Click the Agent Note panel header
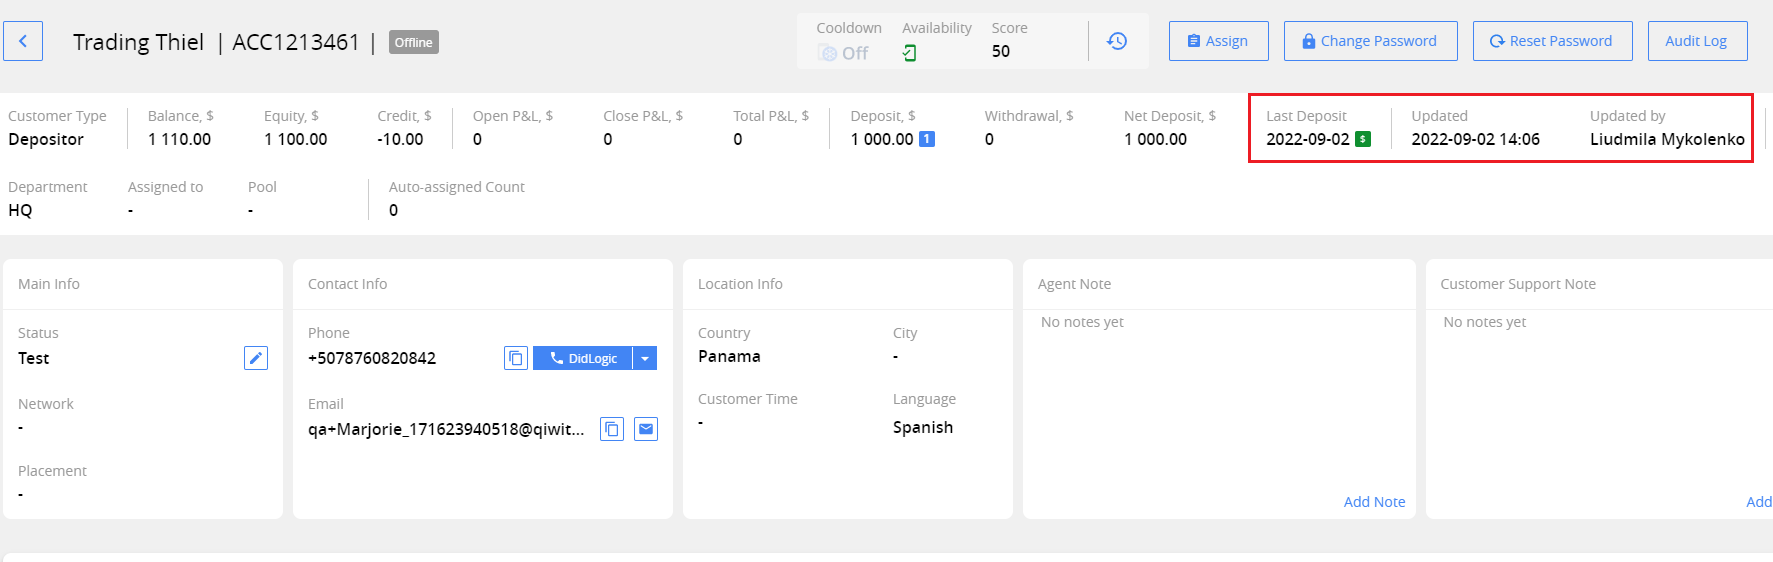 click(x=1074, y=284)
